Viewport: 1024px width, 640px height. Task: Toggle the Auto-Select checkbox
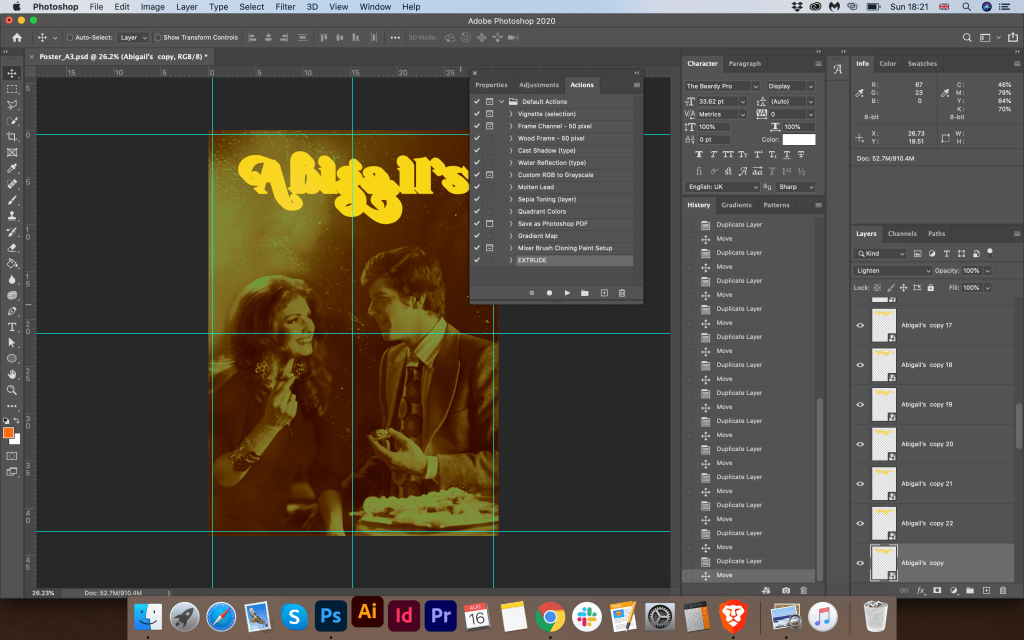click(x=70, y=37)
